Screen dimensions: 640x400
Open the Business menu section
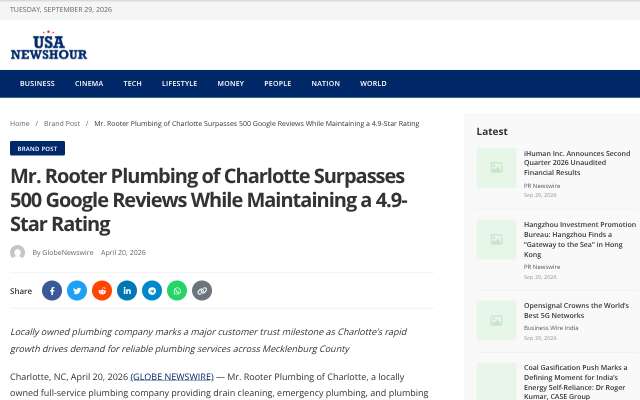[37, 84]
